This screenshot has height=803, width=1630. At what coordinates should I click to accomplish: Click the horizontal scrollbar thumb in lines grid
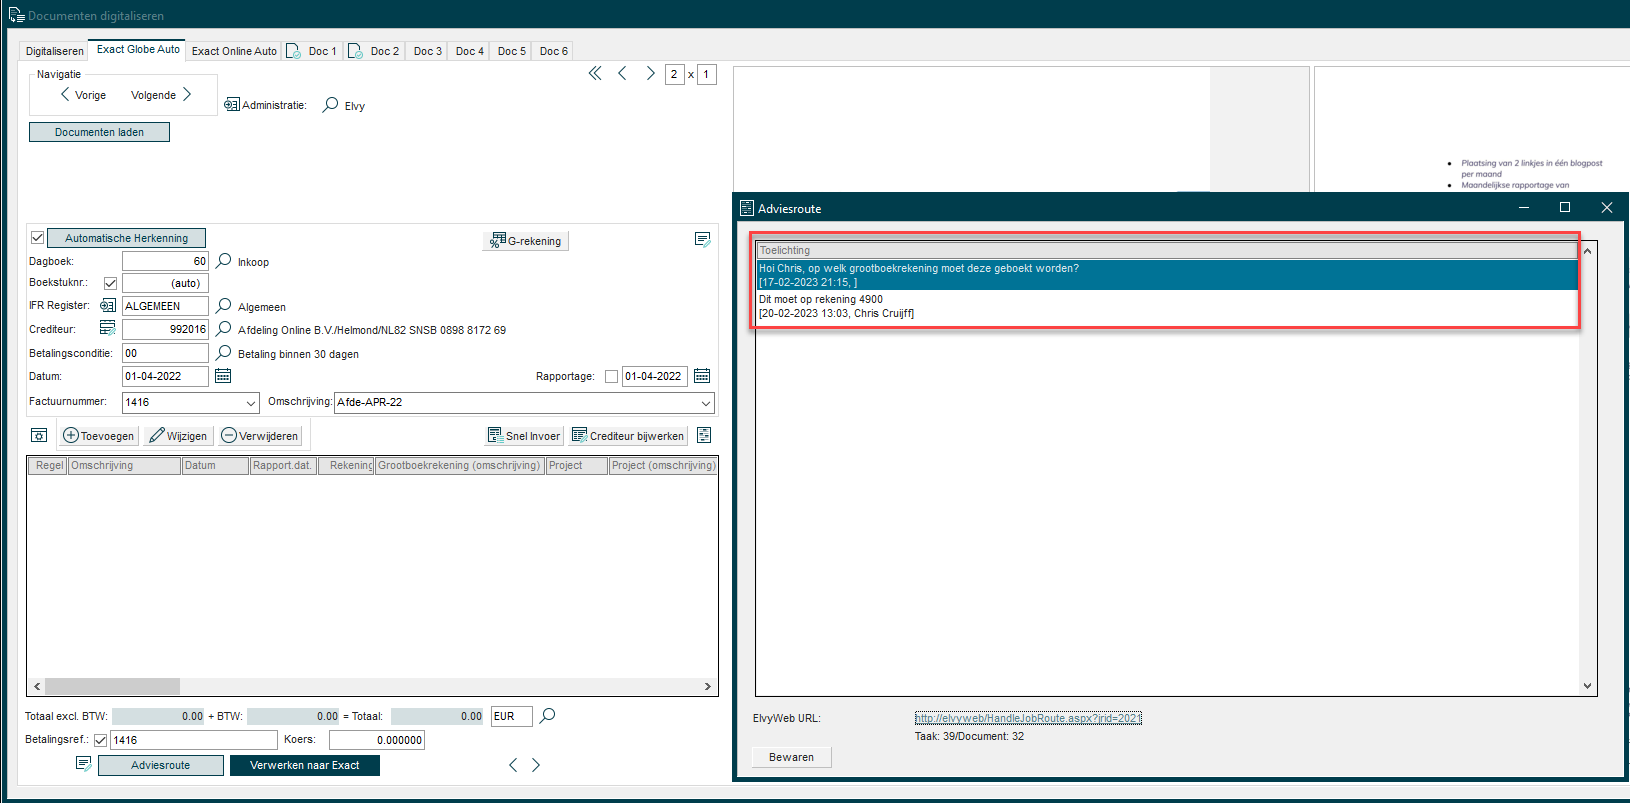(x=112, y=686)
